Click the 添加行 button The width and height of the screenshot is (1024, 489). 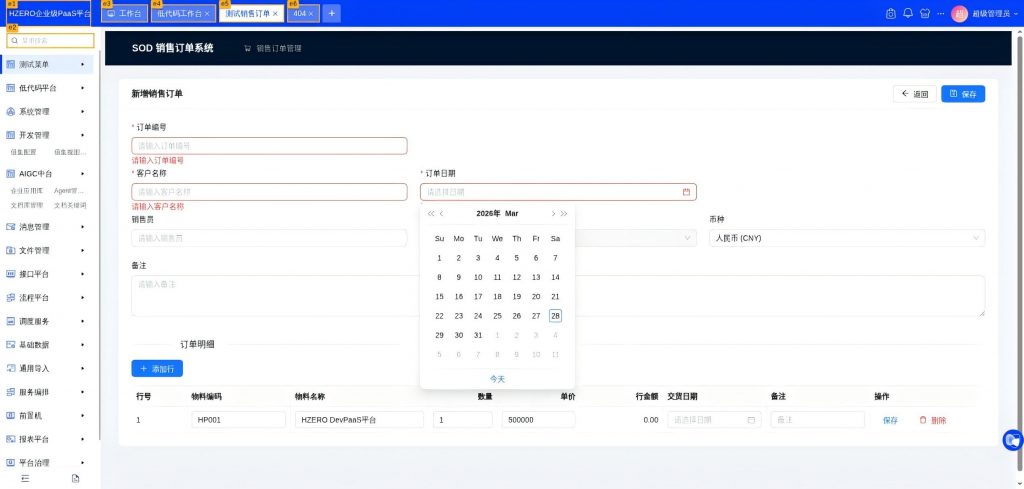[157, 369]
